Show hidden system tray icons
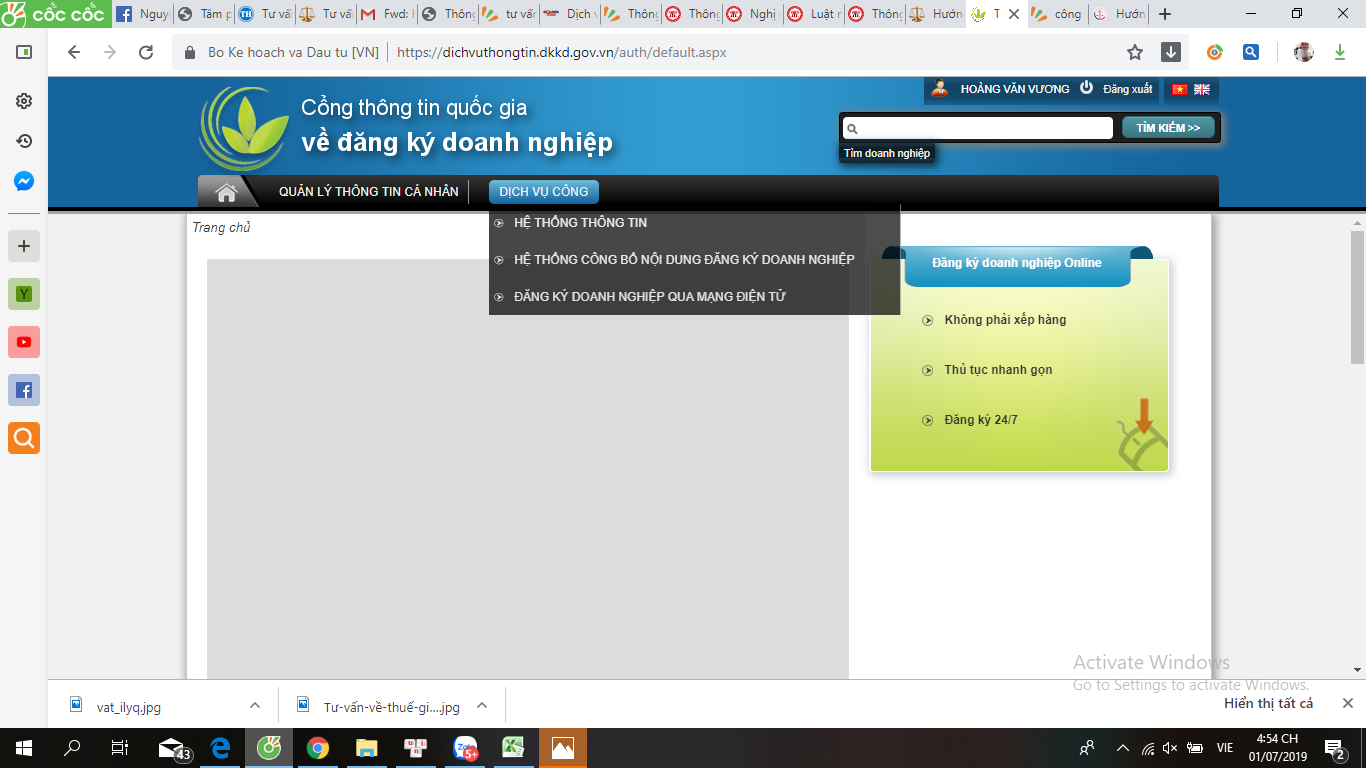The width and height of the screenshot is (1366, 768). (1122, 747)
